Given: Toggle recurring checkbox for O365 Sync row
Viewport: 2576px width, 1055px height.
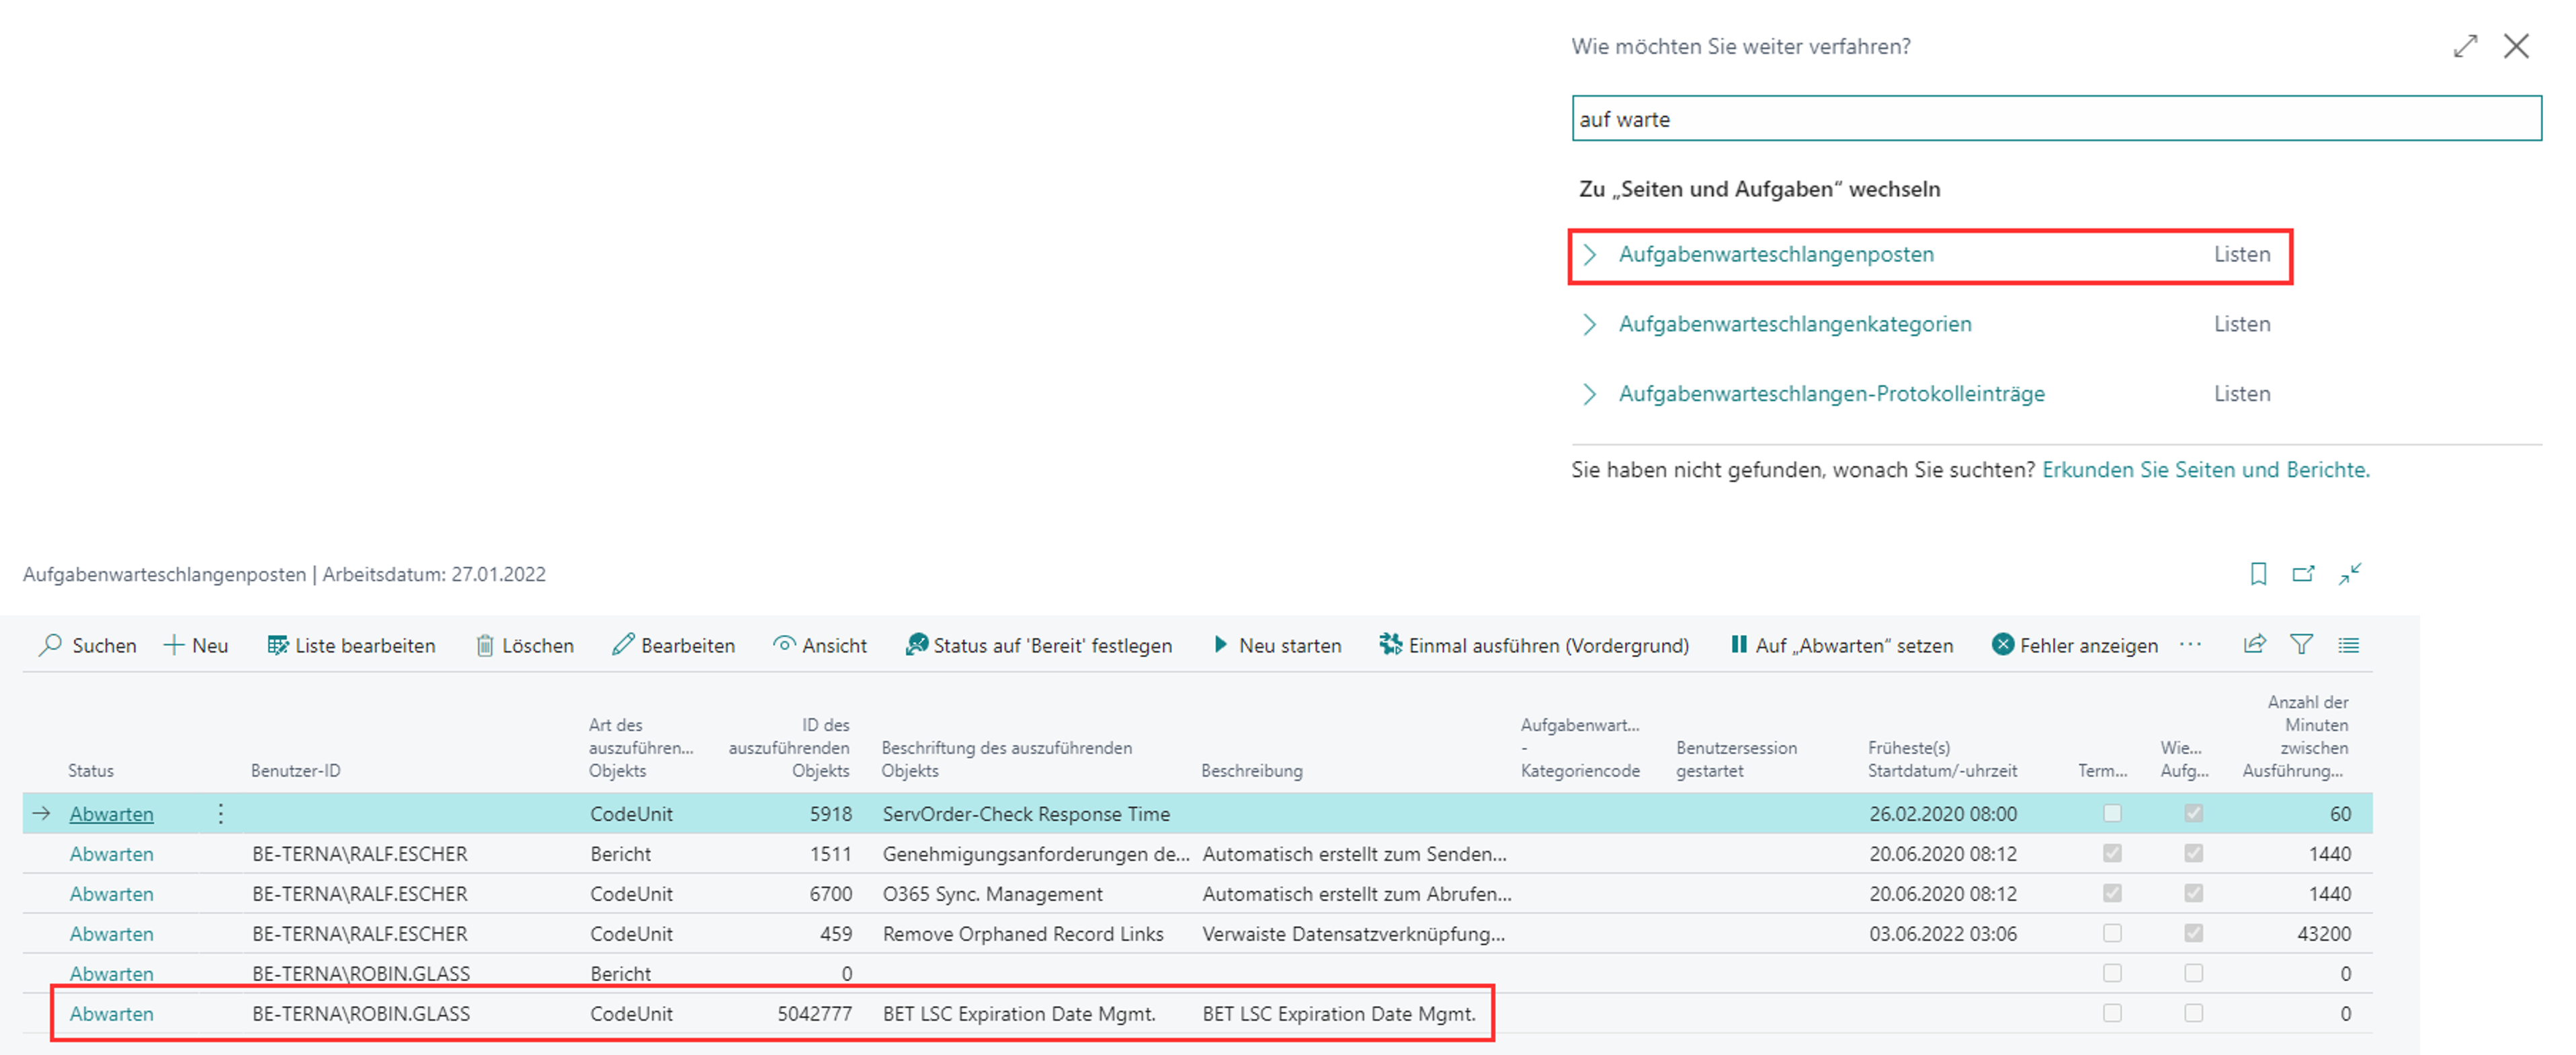Looking at the screenshot, I should [x=2193, y=893].
